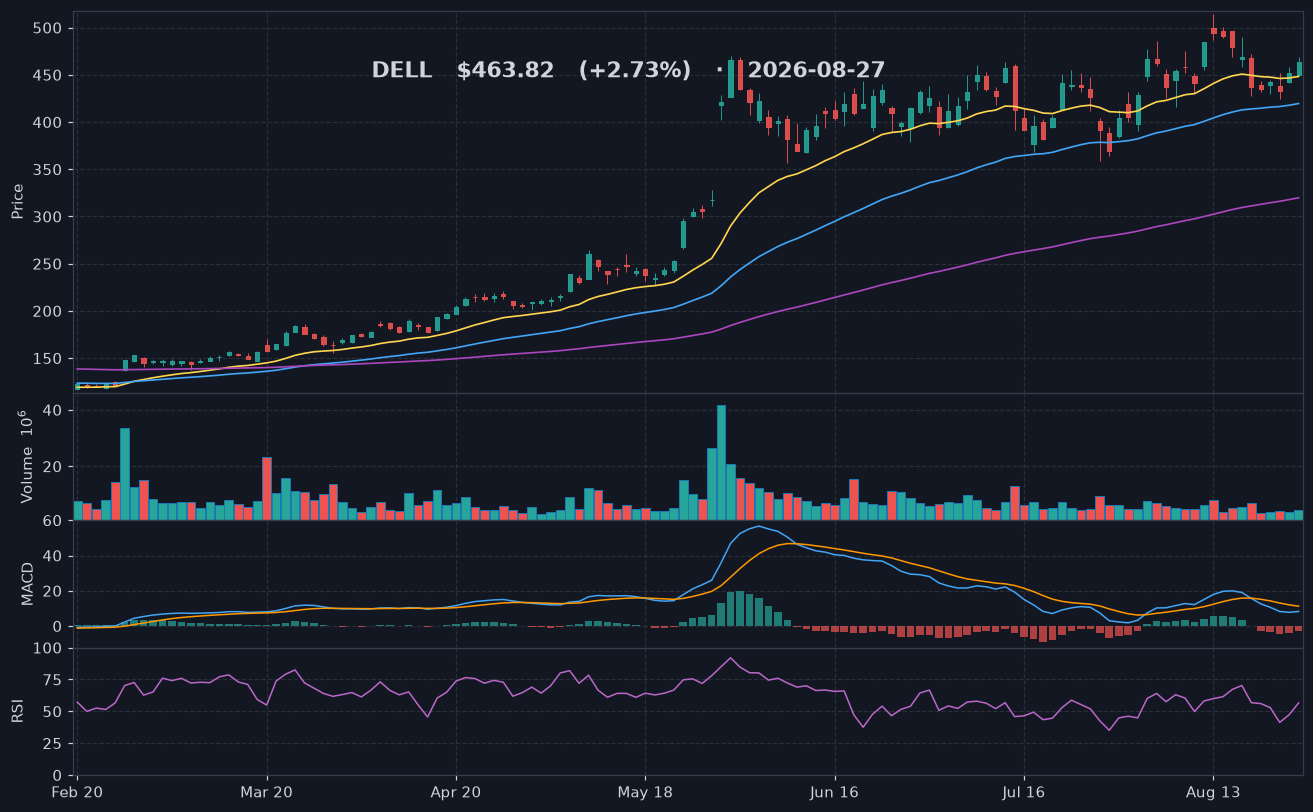Select the Apr 20 date axis label
Viewport: 1313px width, 812px height.
(x=456, y=792)
